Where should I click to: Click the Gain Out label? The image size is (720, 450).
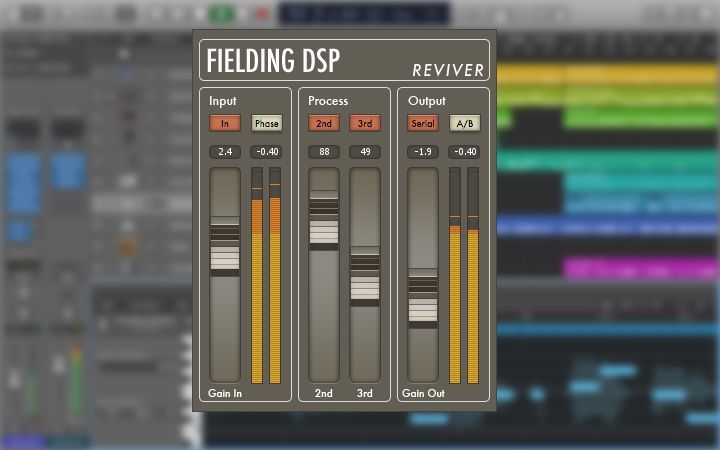tap(423, 393)
